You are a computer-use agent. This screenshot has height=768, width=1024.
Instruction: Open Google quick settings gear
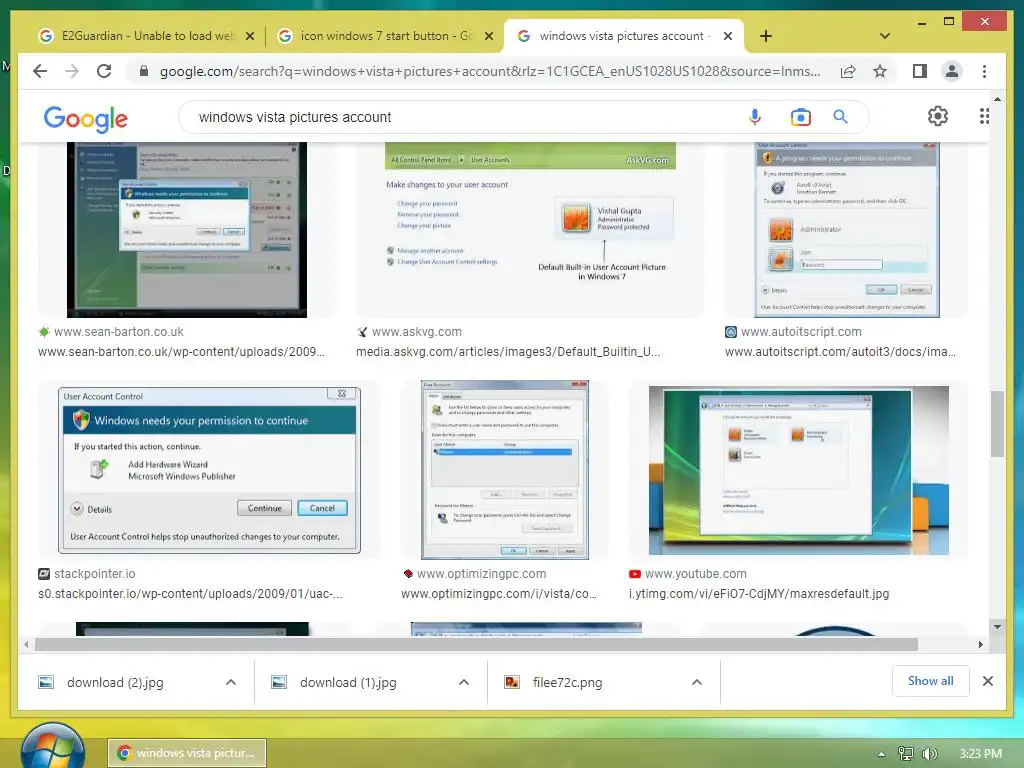[938, 116]
